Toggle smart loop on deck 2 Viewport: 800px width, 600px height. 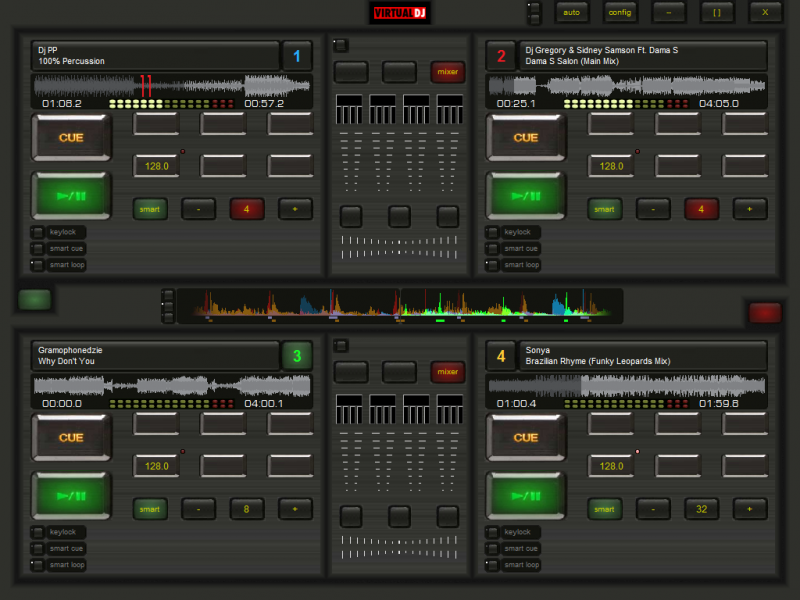point(513,265)
